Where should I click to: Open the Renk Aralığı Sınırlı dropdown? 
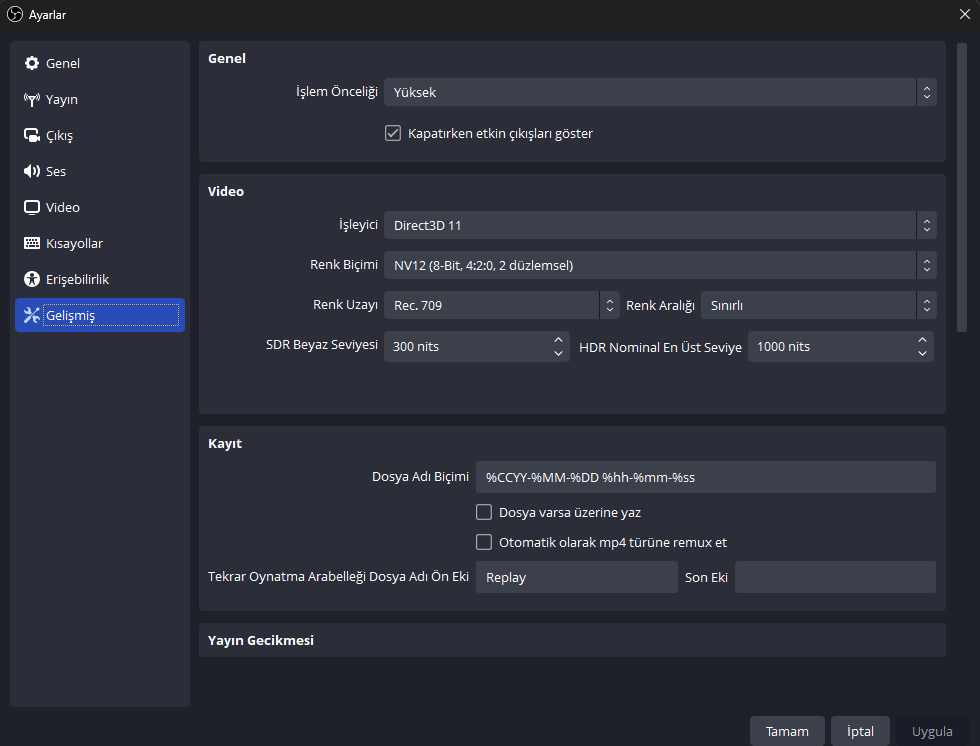click(x=818, y=305)
